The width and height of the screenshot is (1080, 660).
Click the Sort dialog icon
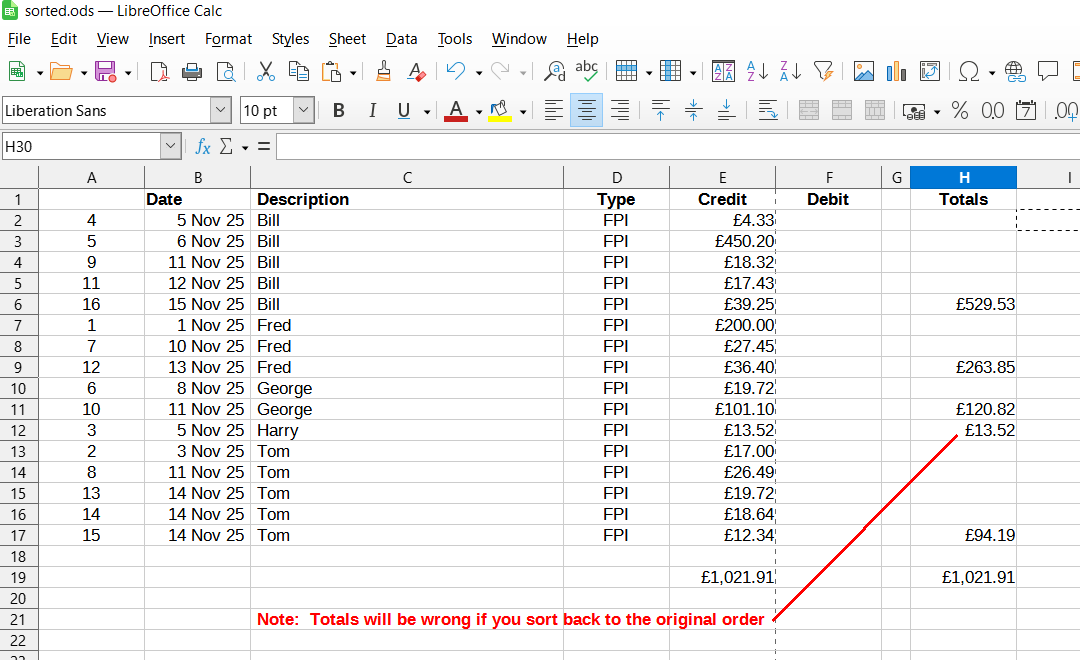point(723,71)
